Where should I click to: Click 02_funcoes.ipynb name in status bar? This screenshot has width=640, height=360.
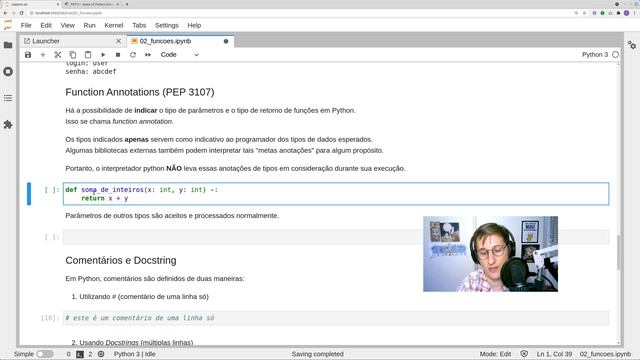coord(605,354)
